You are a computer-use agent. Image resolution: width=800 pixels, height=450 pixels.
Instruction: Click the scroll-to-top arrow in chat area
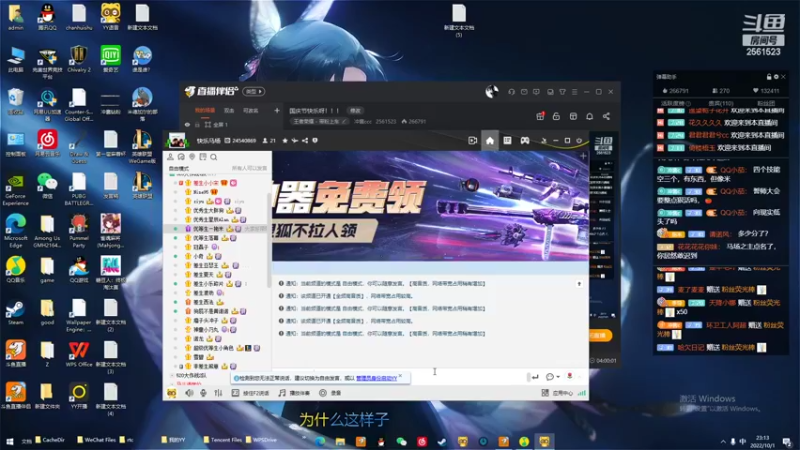(579, 284)
